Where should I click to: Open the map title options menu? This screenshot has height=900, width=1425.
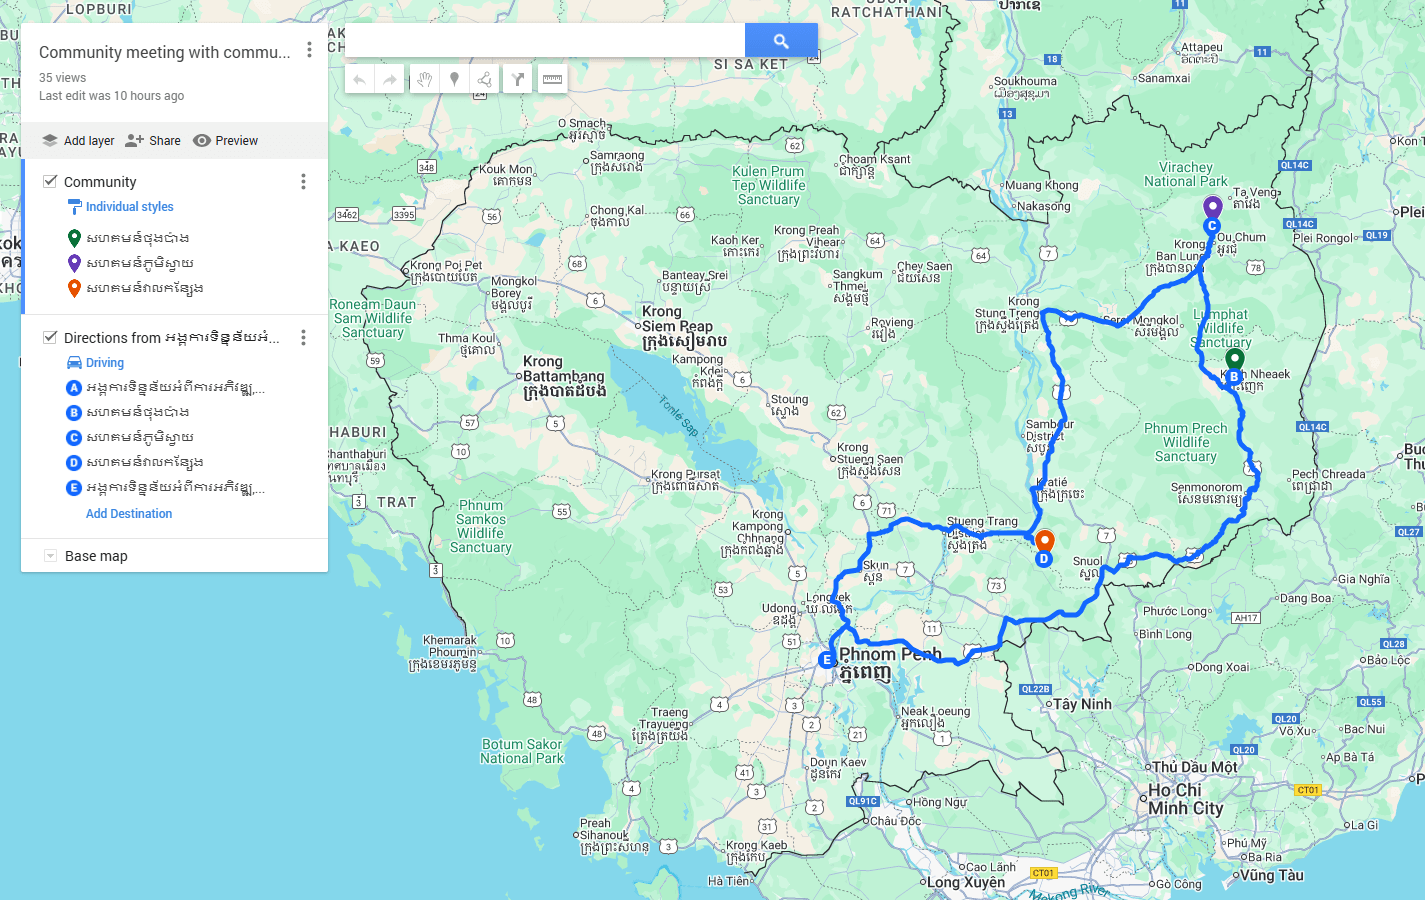(x=309, y=50)
